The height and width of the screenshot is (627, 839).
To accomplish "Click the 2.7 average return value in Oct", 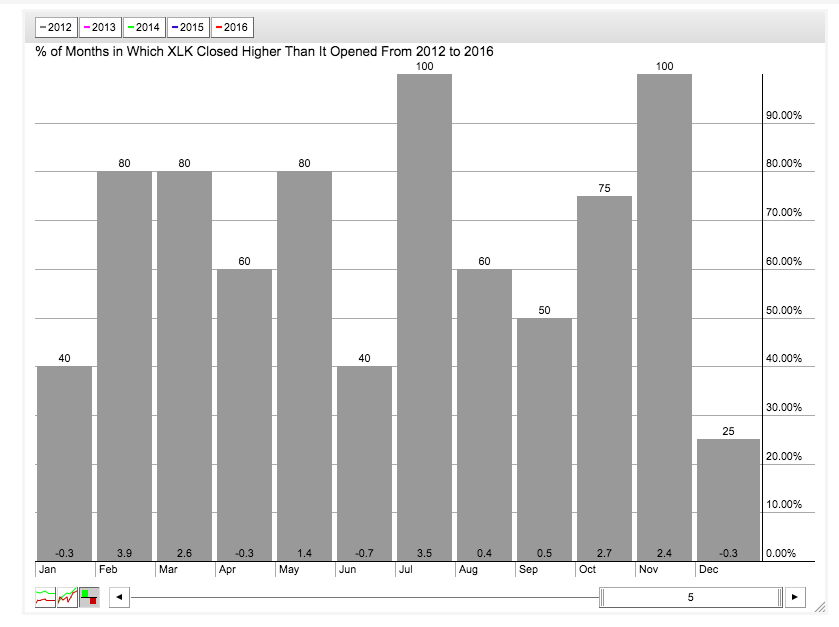I will tap(604, 553).
